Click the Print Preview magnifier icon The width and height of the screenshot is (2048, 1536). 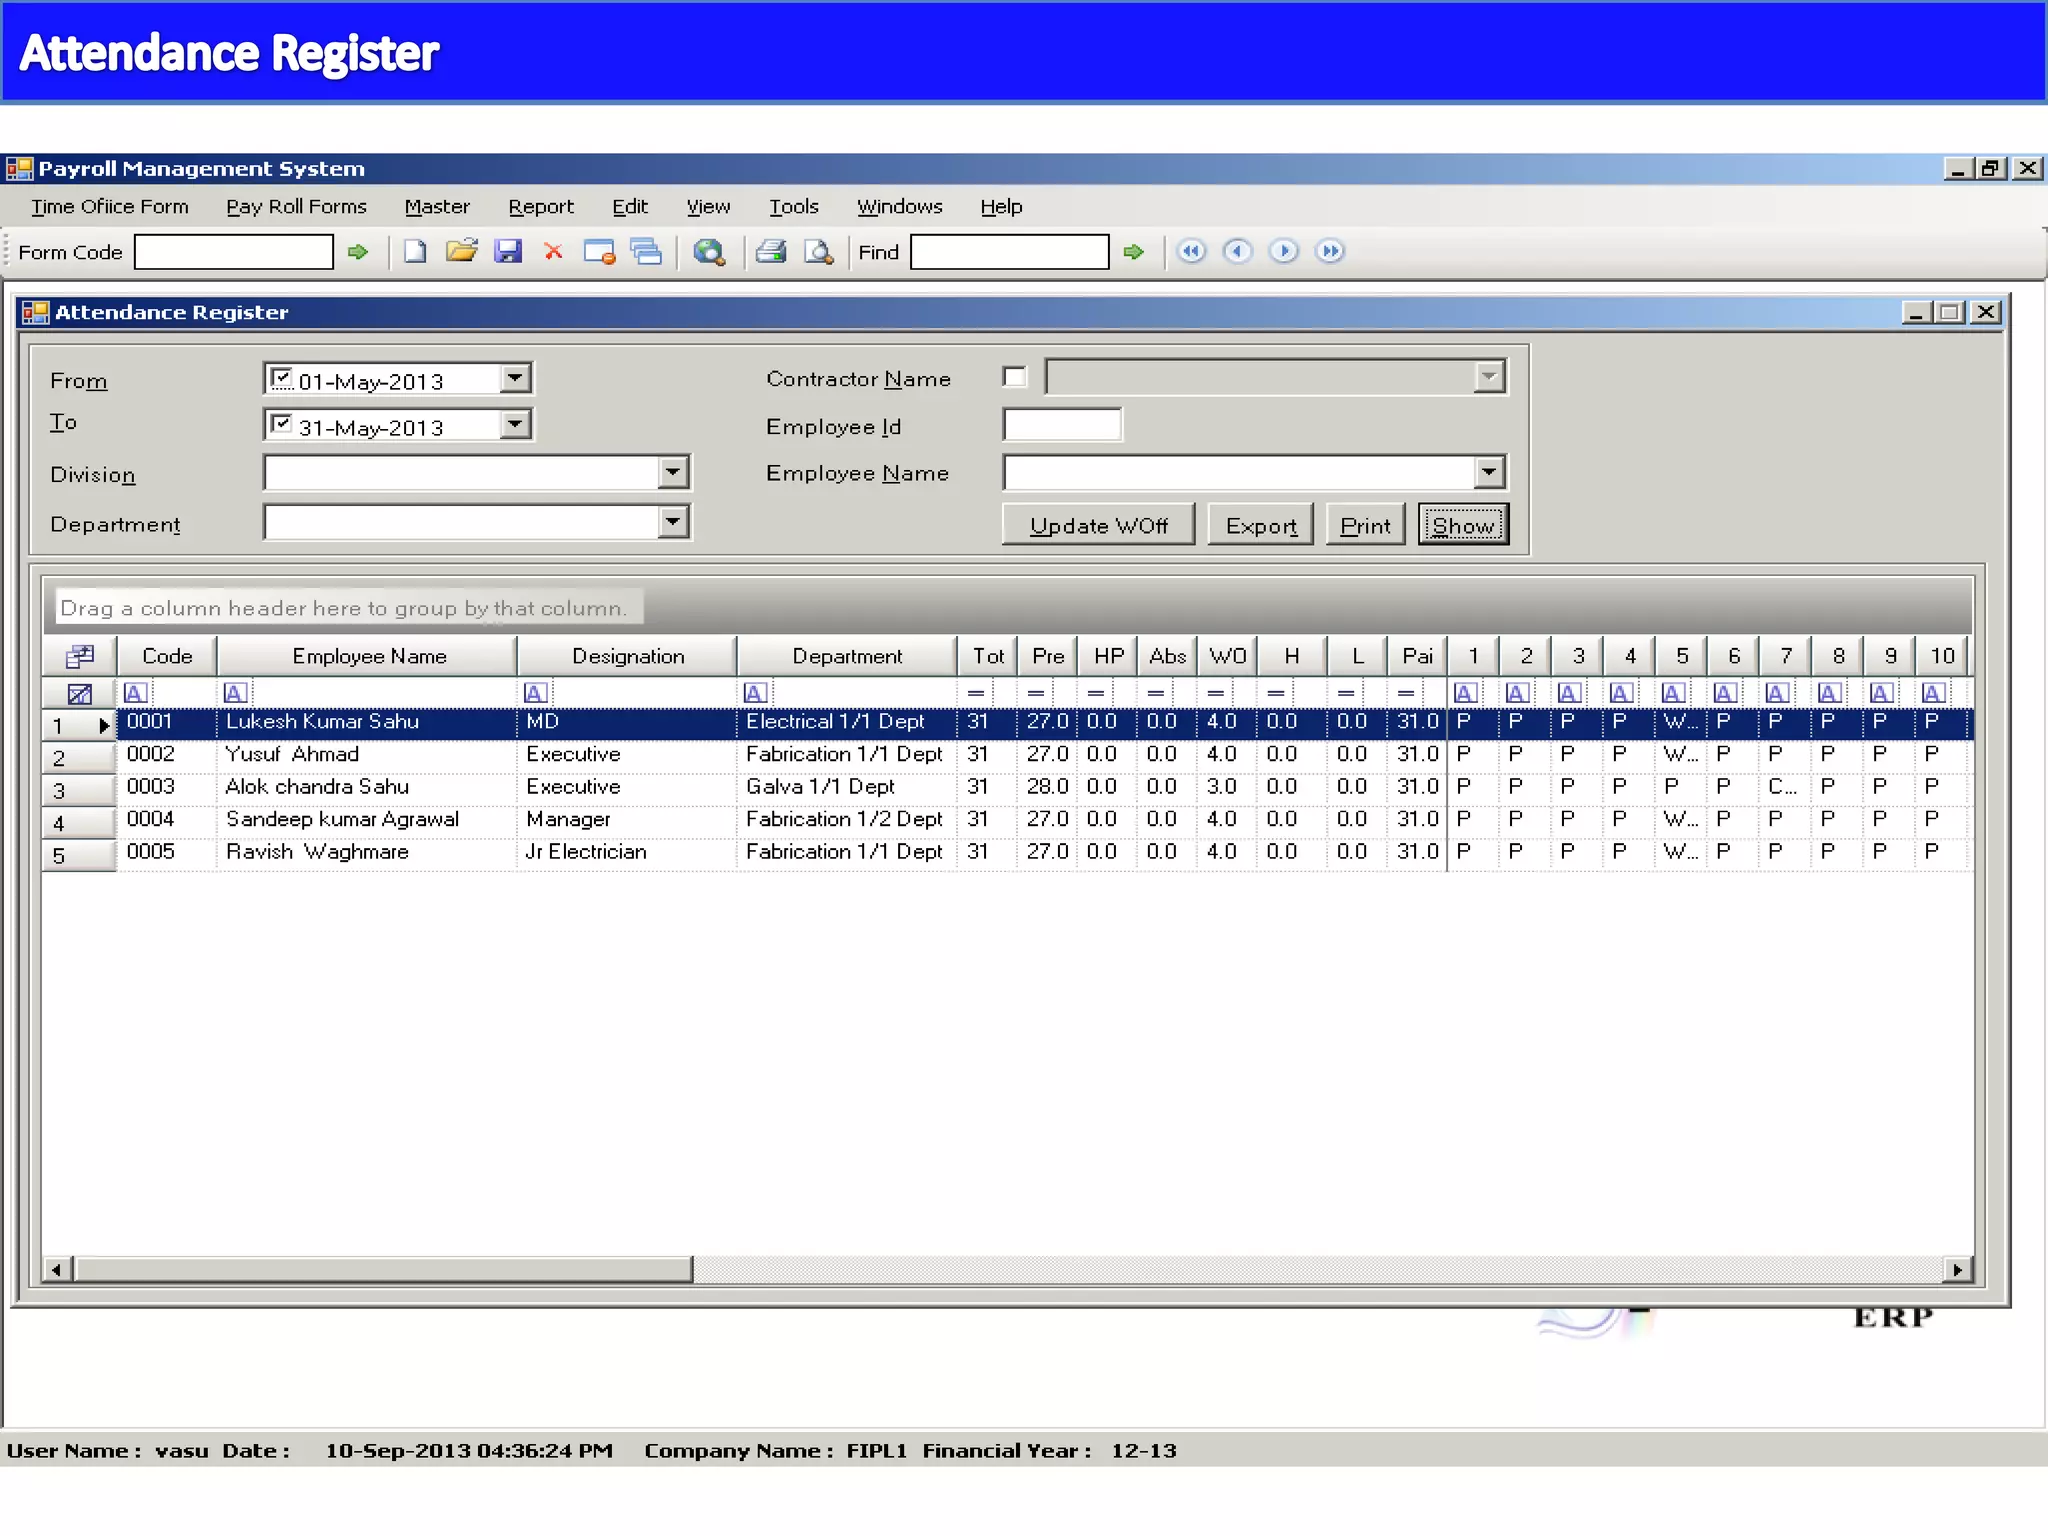tap(819, 252)
